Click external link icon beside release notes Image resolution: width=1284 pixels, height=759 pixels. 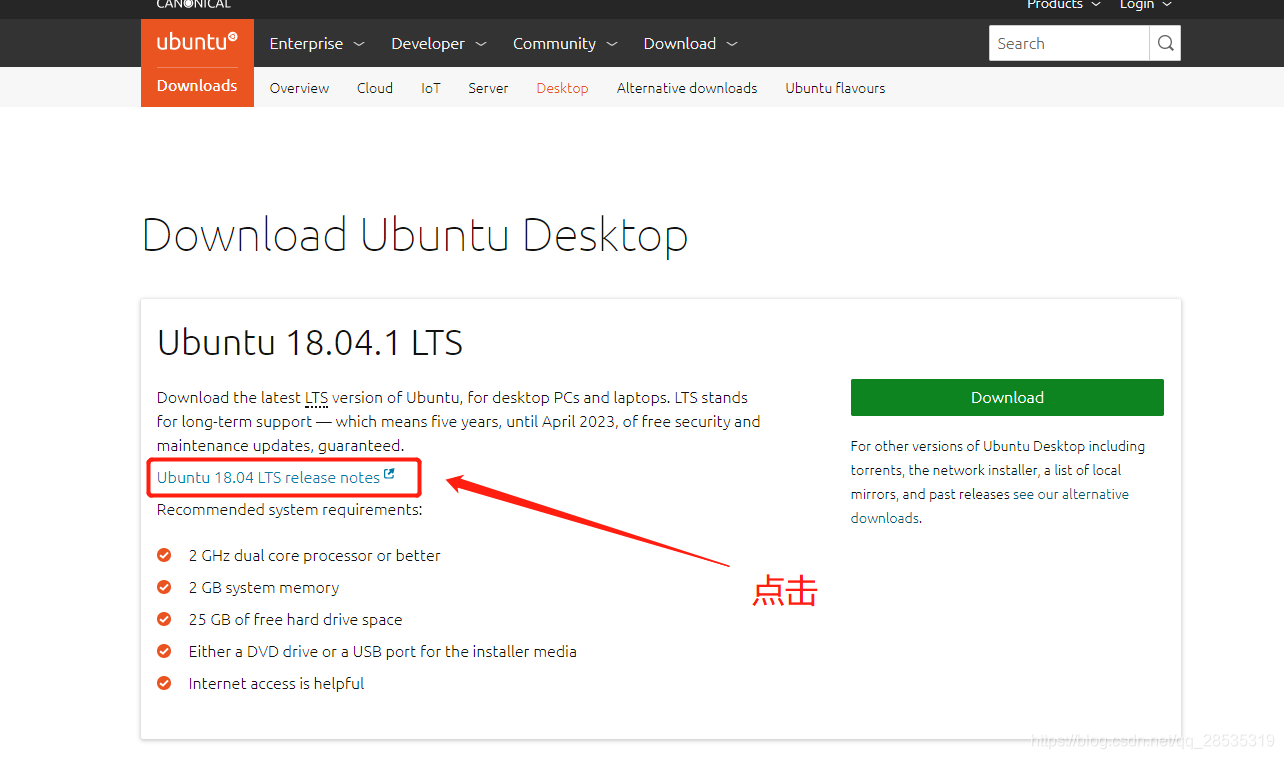coord(389,474)
